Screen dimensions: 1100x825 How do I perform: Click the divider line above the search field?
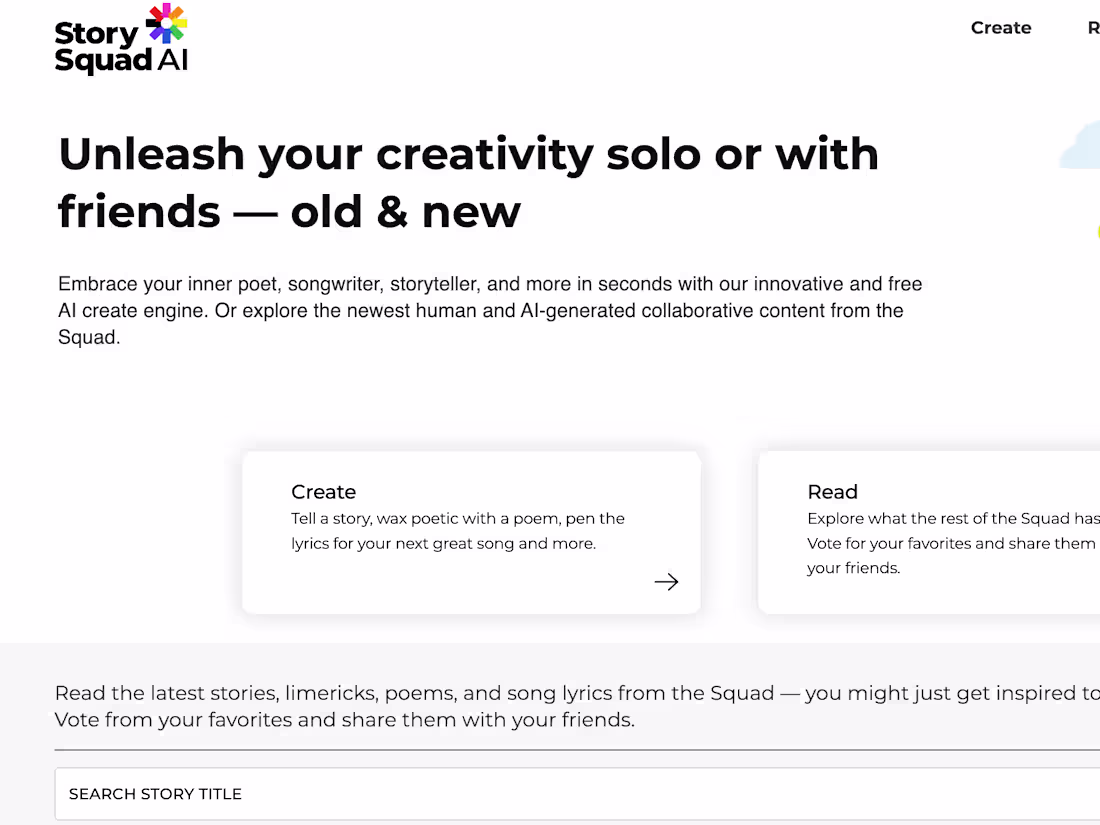click(577, 750)
